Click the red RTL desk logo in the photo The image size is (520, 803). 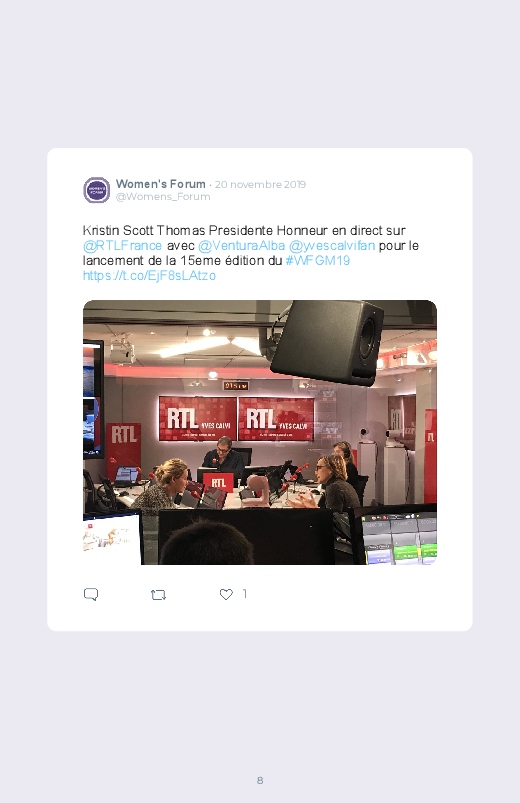coord(218,482)
